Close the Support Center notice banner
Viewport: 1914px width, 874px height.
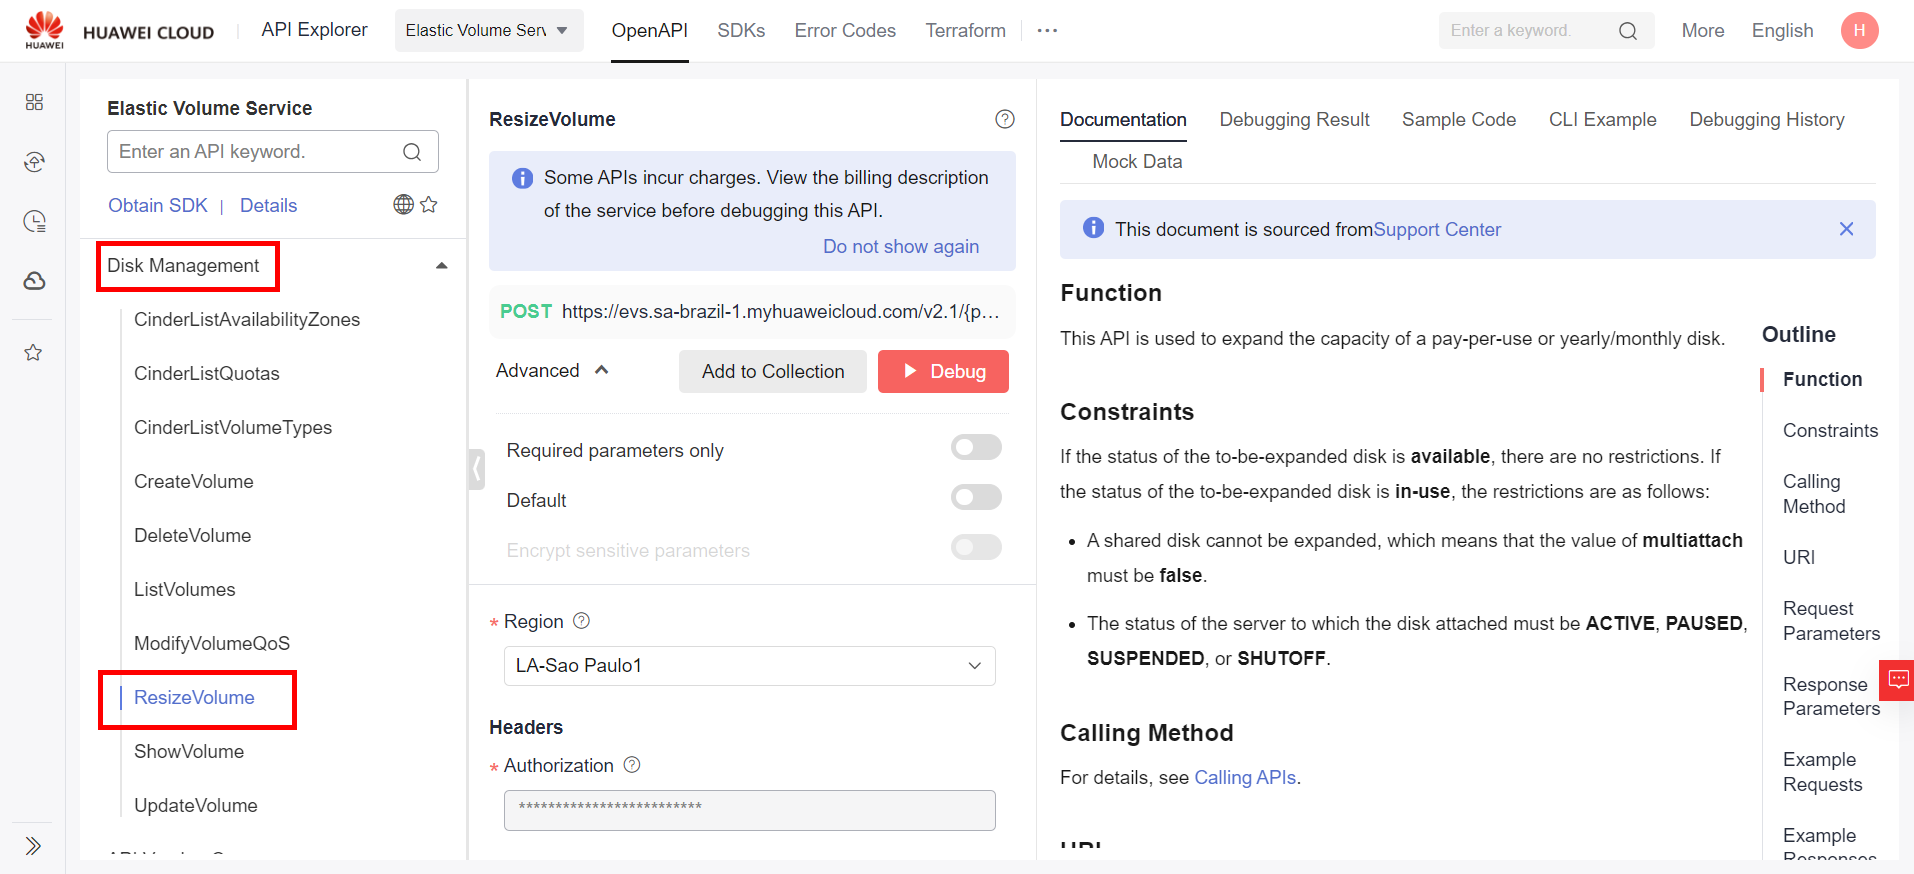[x=1845, y=229]
